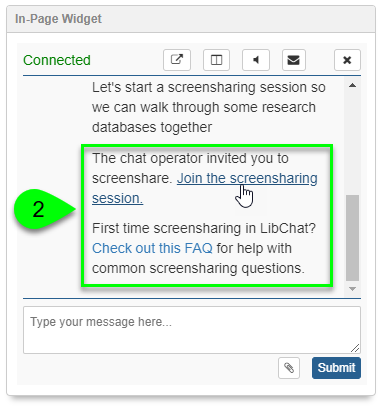Close the chat with the X icon
This screenshot has height=407, width=381.
pos(347,60)
